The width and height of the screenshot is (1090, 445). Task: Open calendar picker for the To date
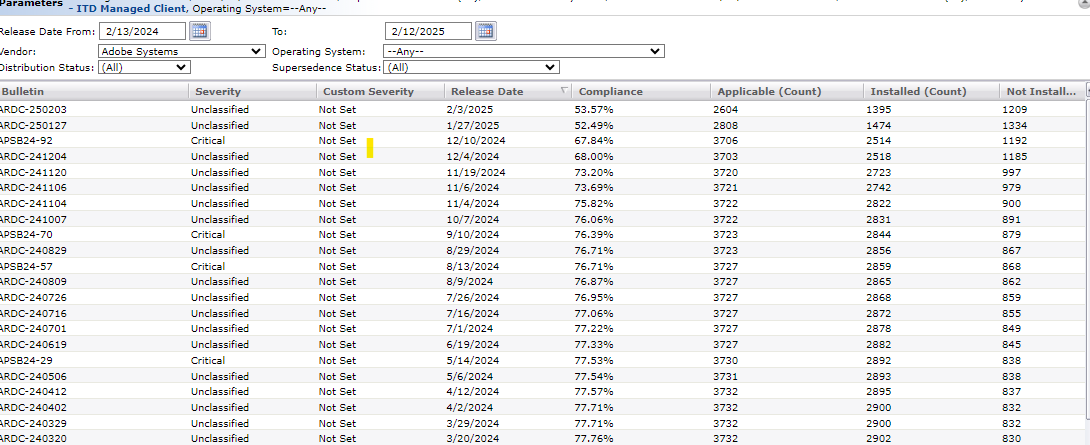coord(486,31)
